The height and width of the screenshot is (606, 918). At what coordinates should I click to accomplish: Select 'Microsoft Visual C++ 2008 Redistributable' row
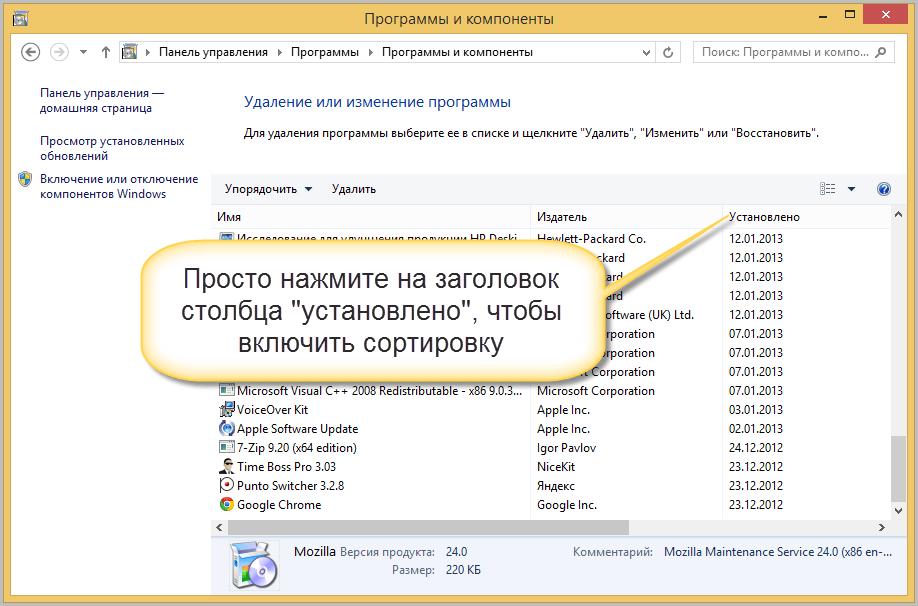[x=550, y=391]
